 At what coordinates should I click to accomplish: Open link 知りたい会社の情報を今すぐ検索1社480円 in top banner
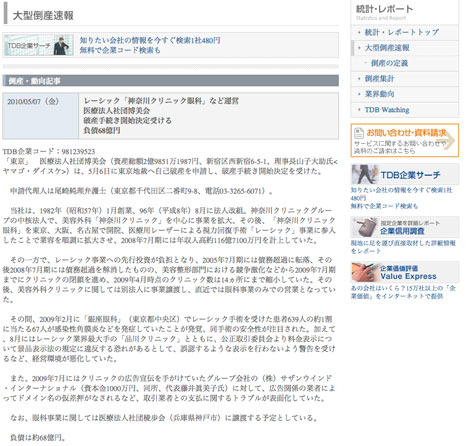[x=150, y=40]
